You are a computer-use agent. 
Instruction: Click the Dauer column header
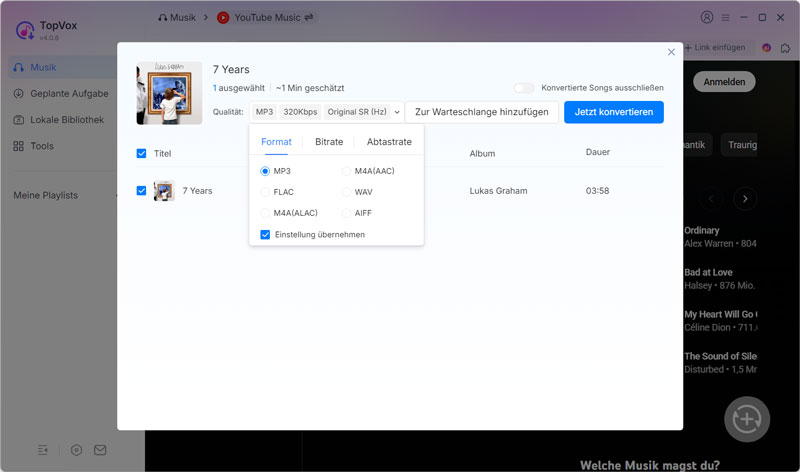(597, 152)
